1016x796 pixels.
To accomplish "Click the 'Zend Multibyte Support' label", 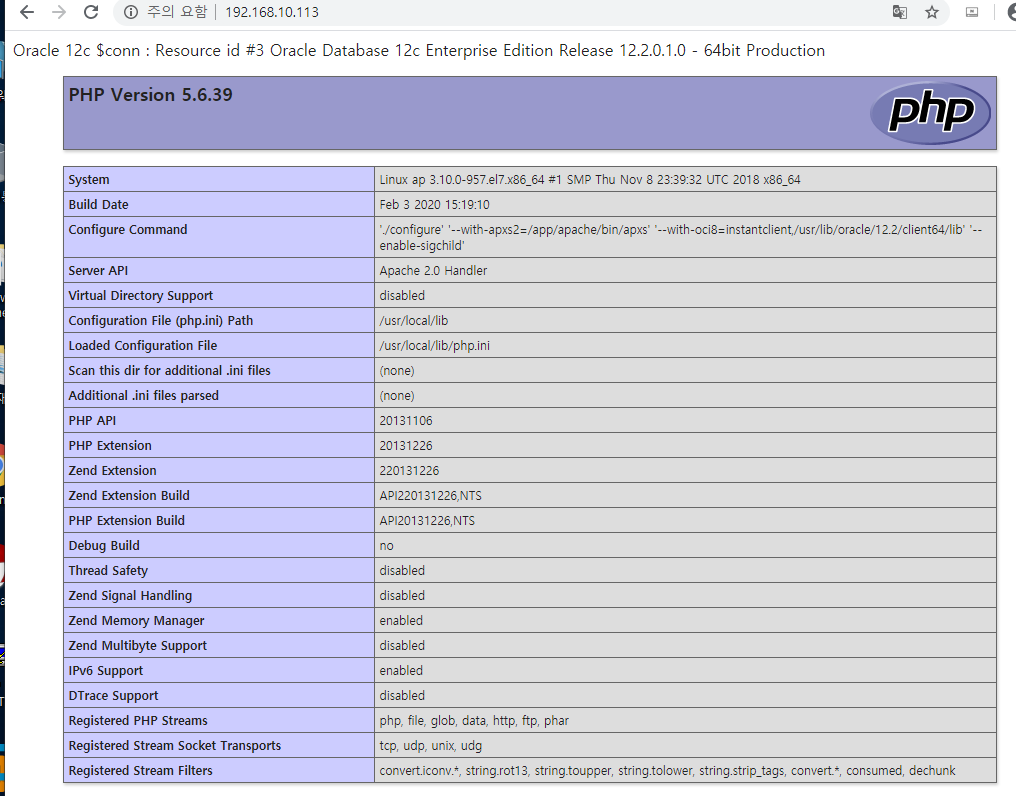I will 137,646.
